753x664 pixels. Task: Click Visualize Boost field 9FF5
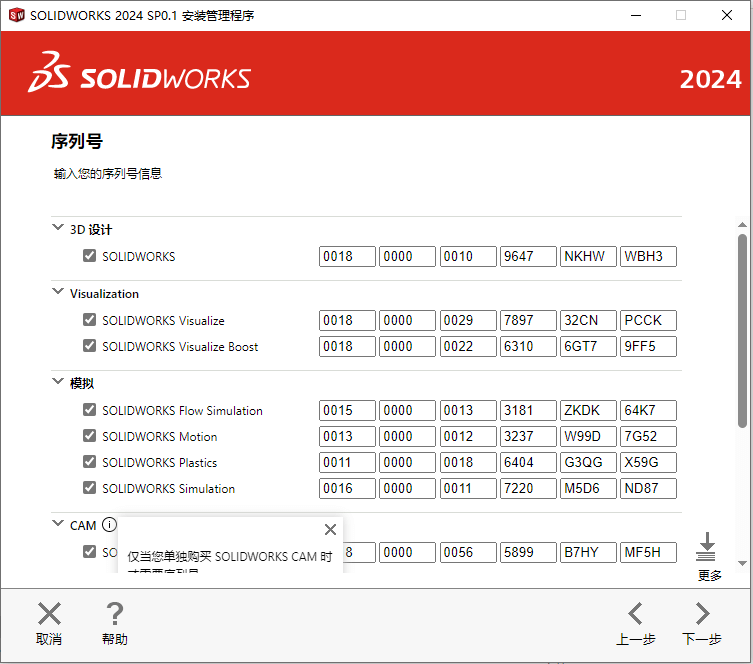coord(648,346)
